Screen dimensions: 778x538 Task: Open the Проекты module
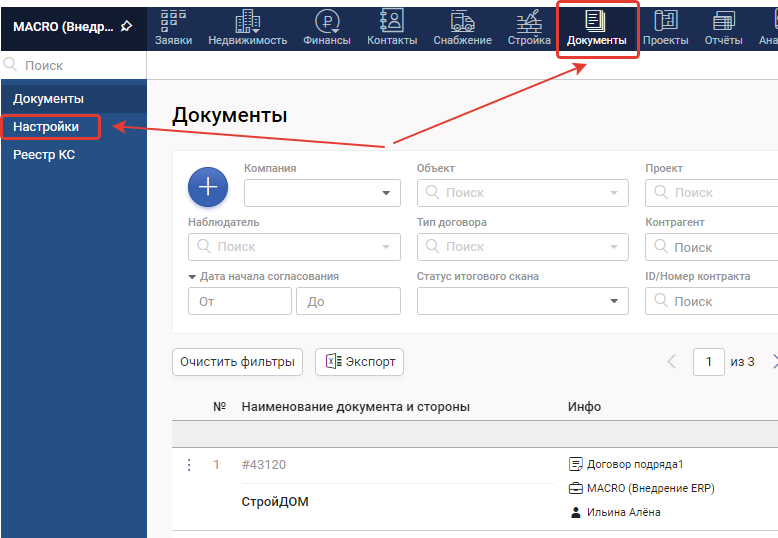pos(665,28)
